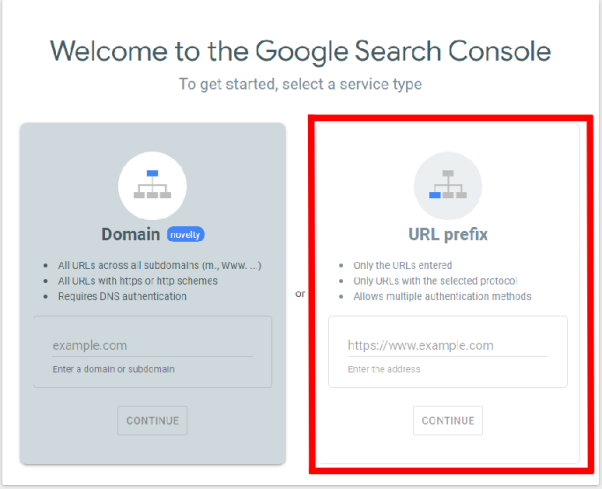Click 'Allows multiple authentication methods' text
Screen dimensions: 602x489
tap(442, 296)
